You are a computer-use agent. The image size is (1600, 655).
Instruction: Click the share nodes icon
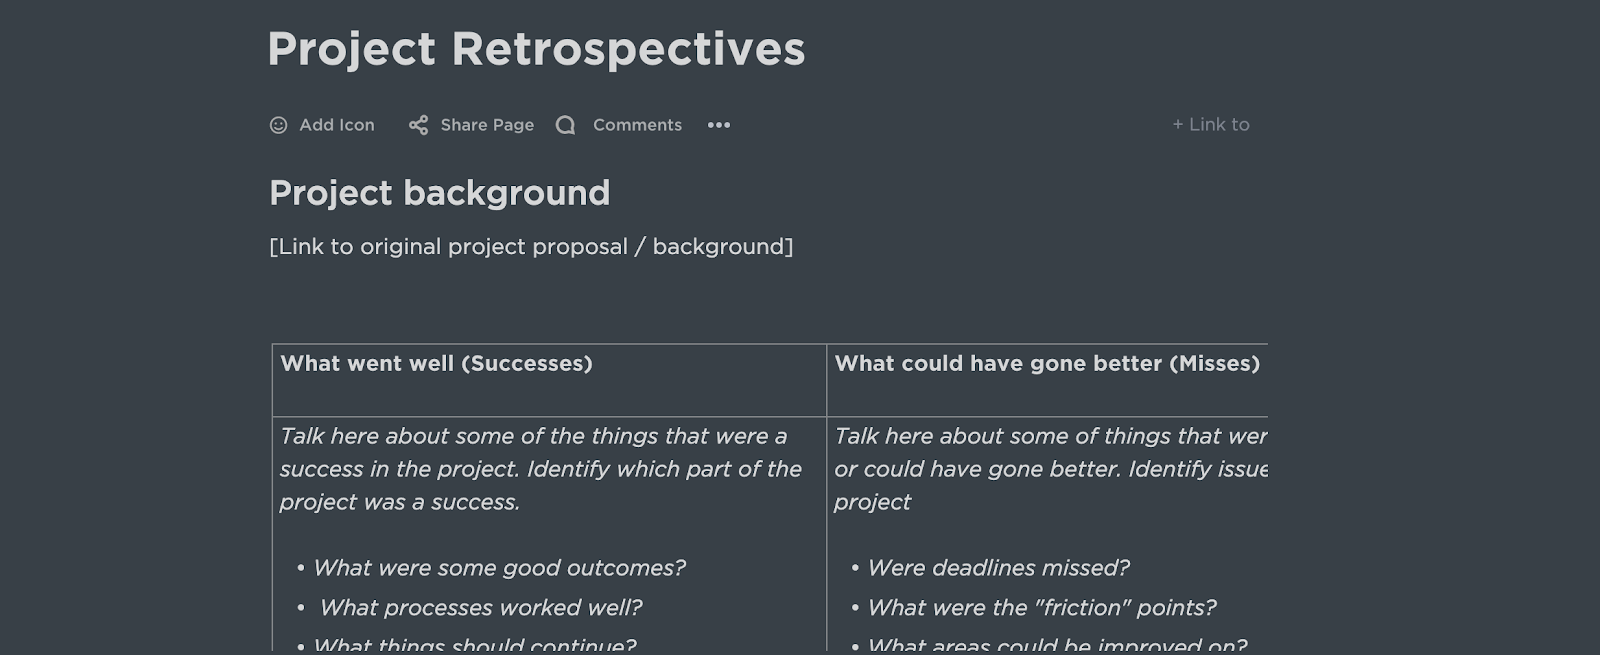418,125
